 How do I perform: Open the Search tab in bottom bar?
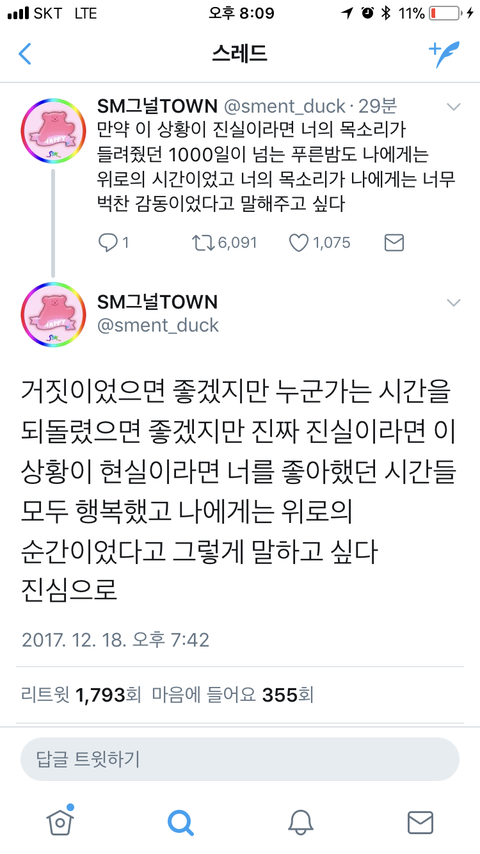point(180,822)
